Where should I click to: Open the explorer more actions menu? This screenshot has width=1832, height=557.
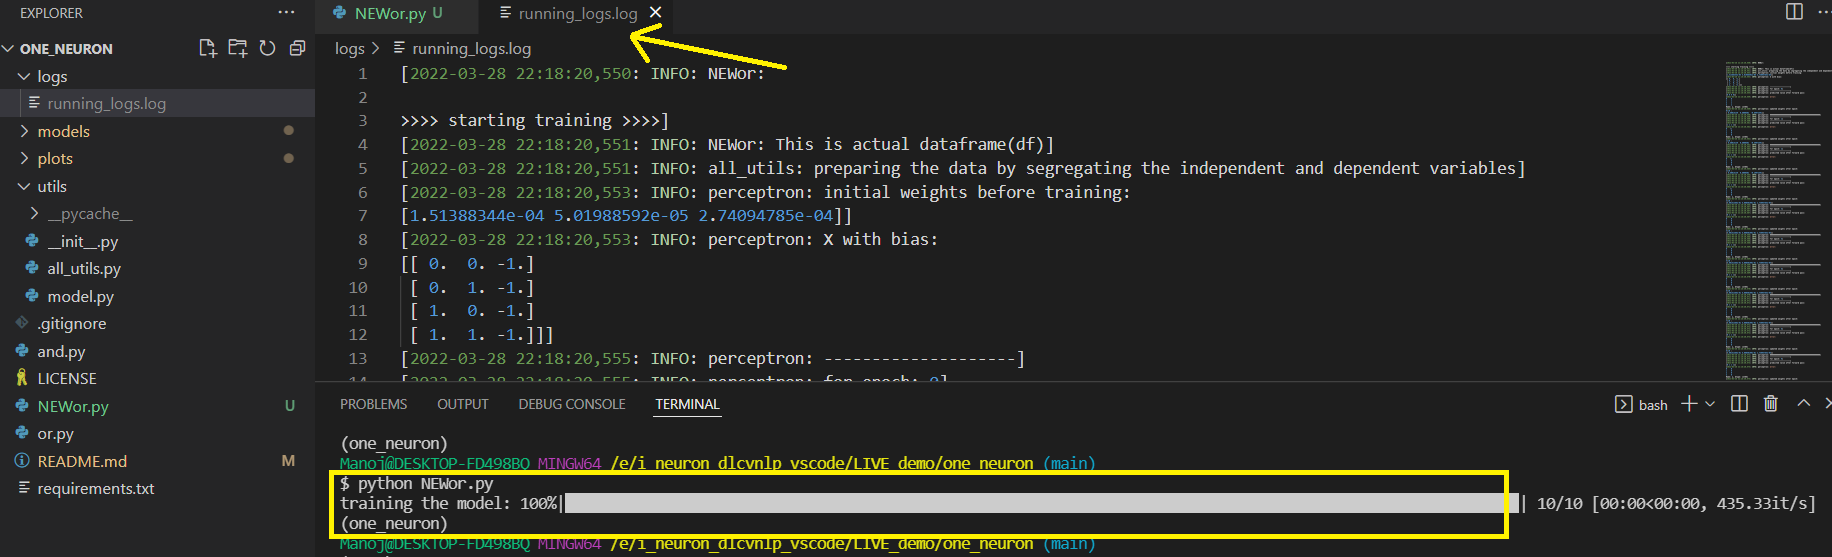pyautogui.click(x=286, y=13)
